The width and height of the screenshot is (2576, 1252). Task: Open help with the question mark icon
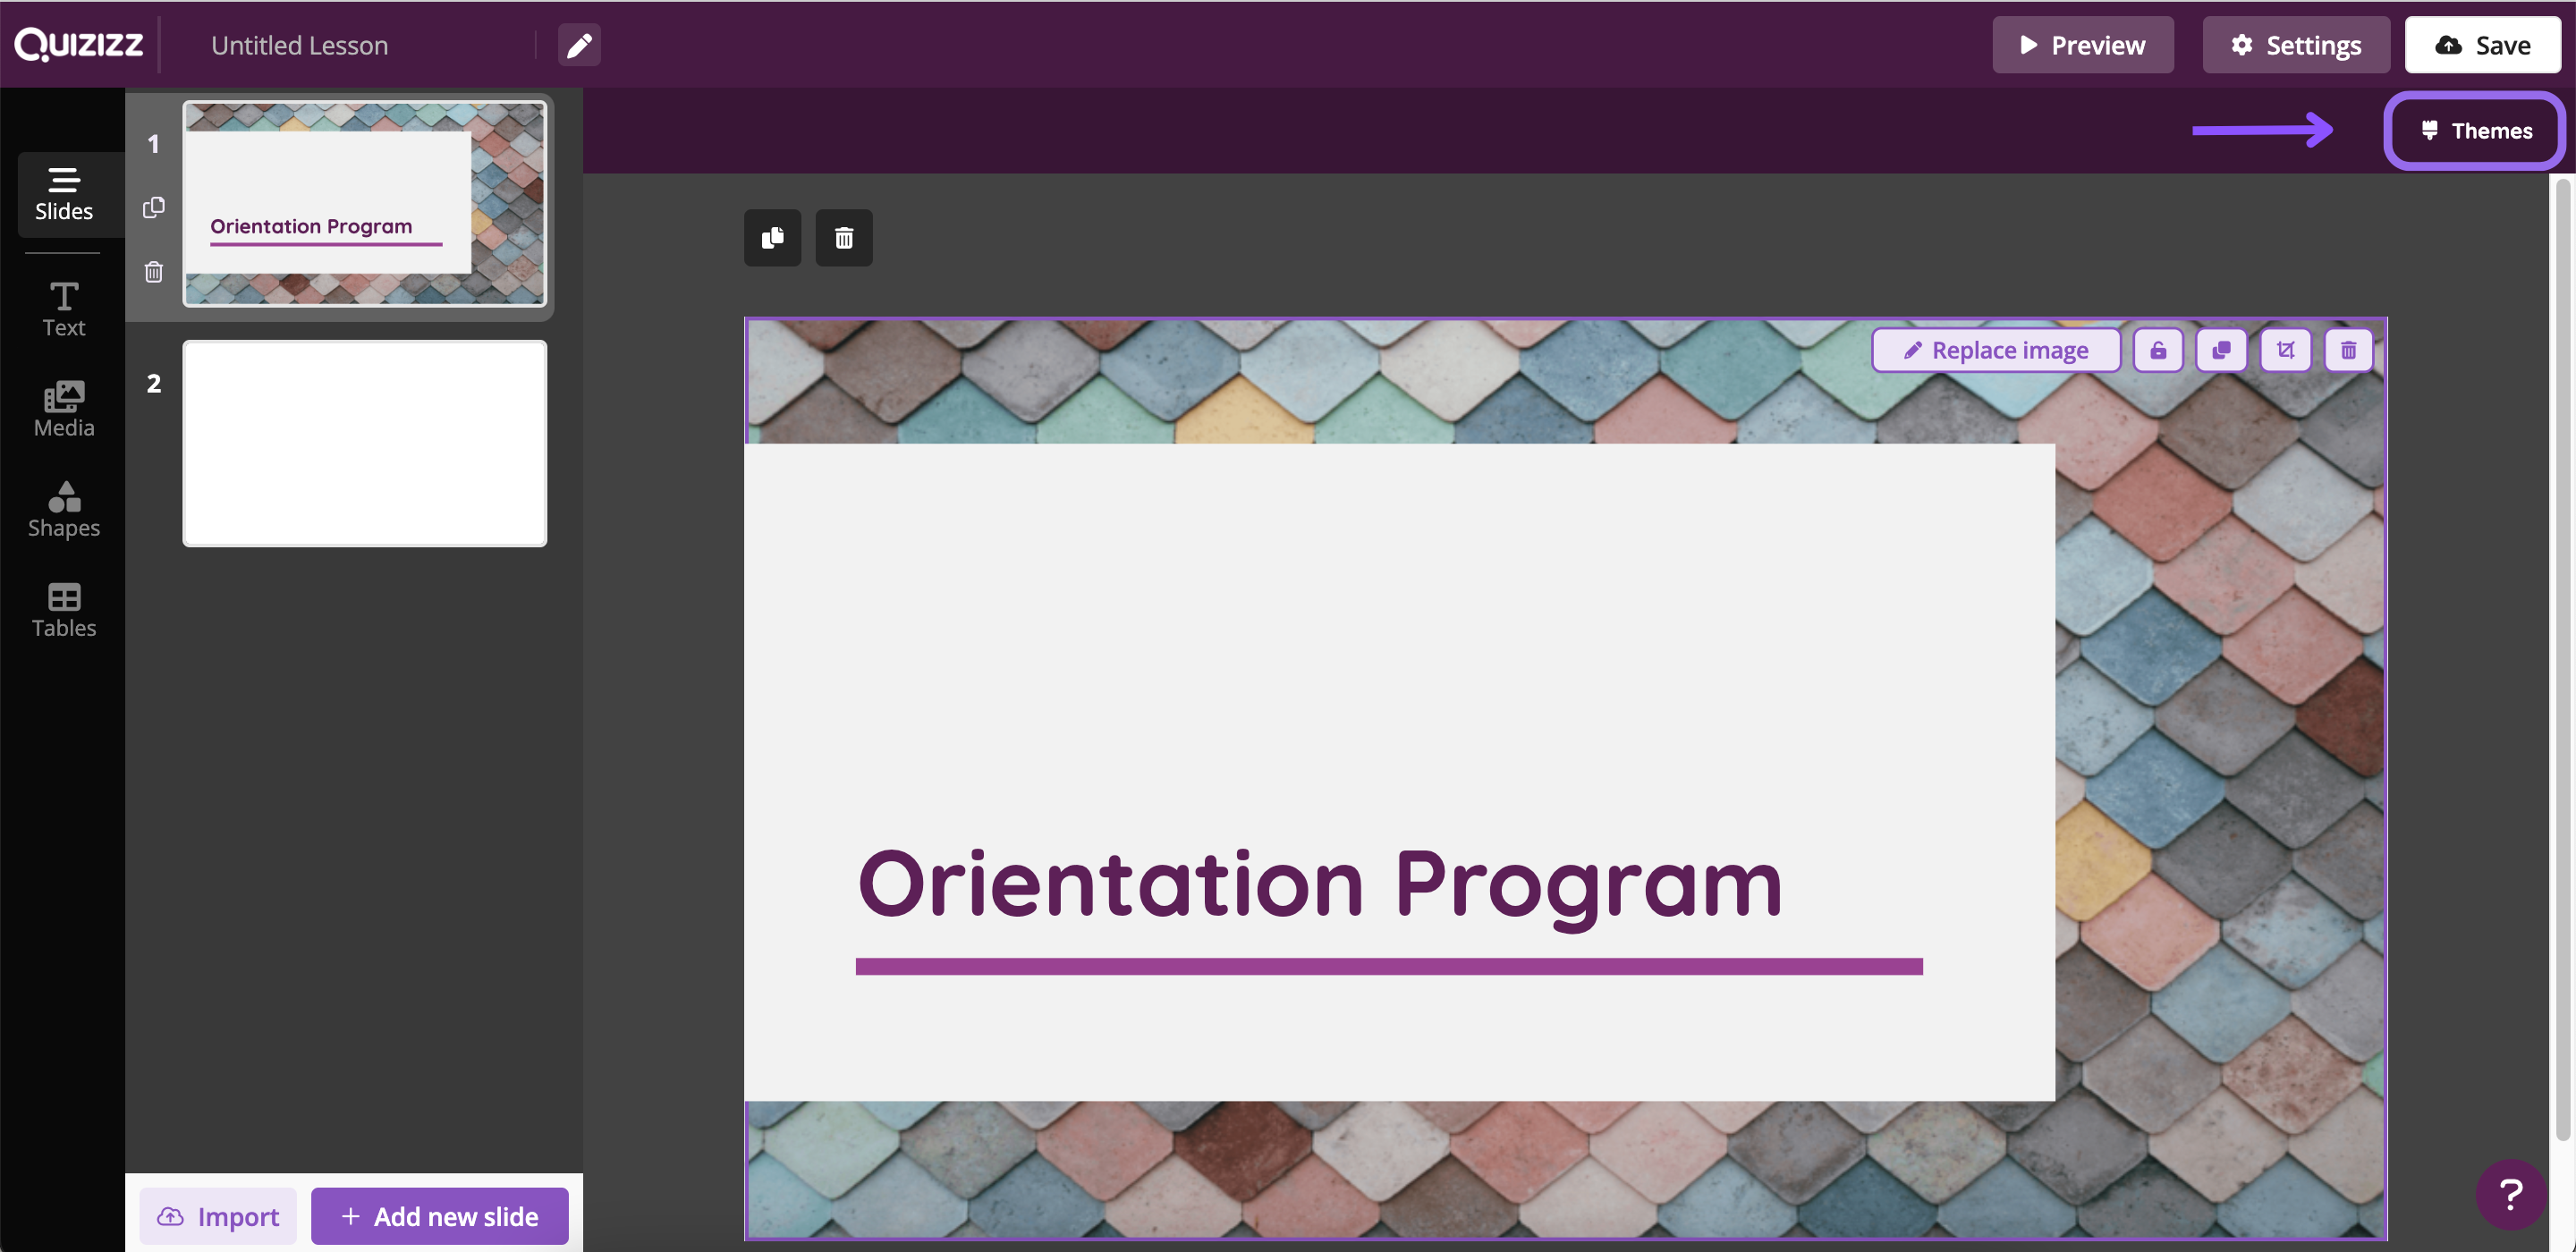click(x=2512, y=1194)
